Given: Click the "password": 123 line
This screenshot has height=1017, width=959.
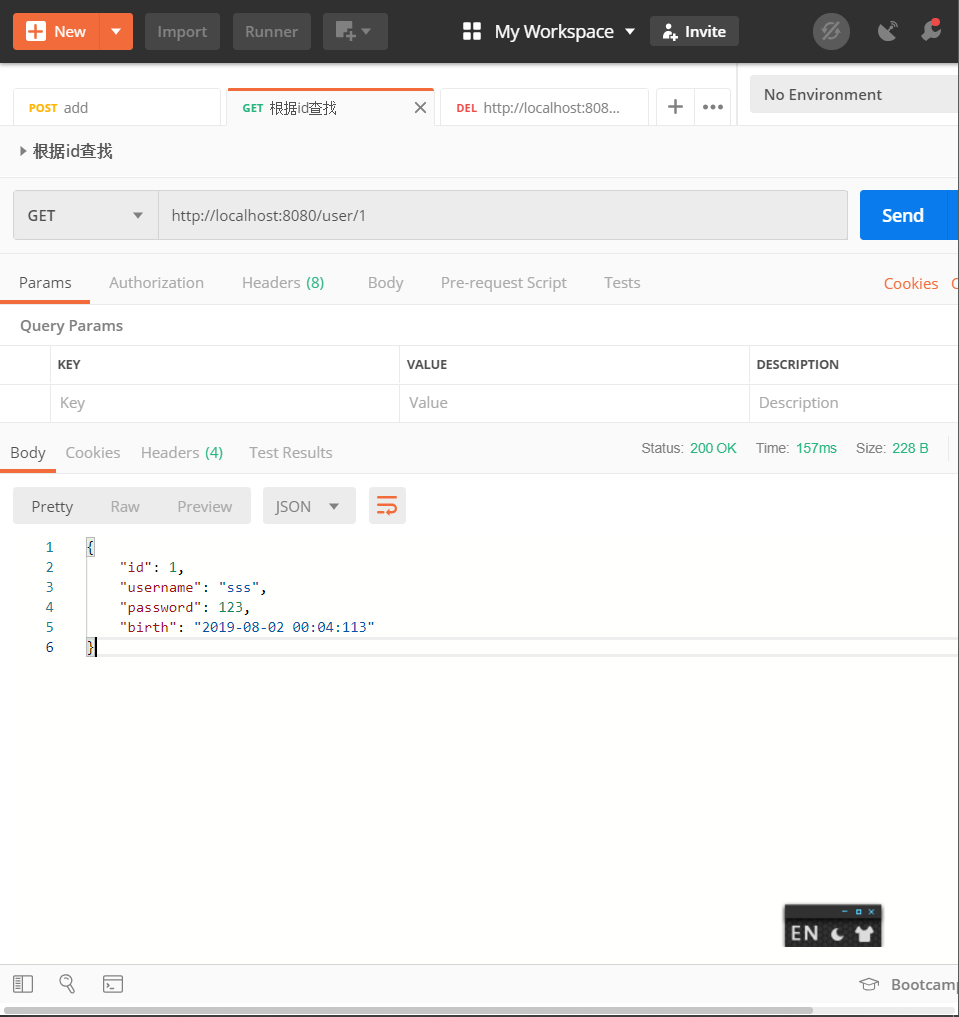Looking at the screenshot, I should tap(184, 608).
